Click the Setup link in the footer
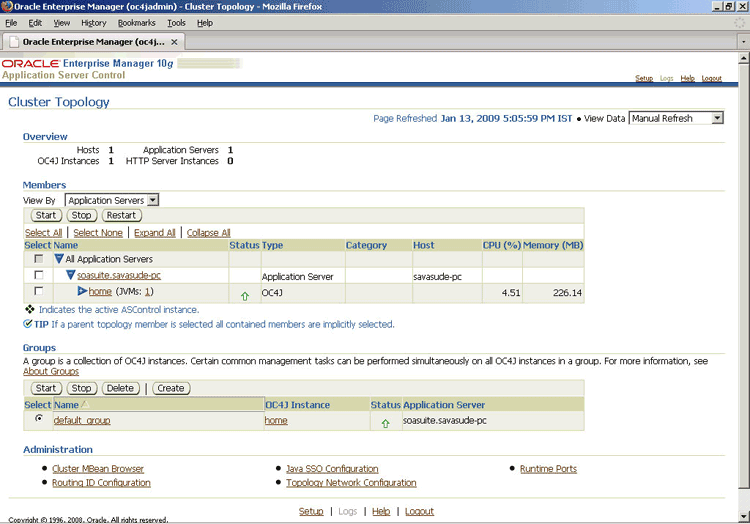 pyautogui.click(x=311, y=511)
